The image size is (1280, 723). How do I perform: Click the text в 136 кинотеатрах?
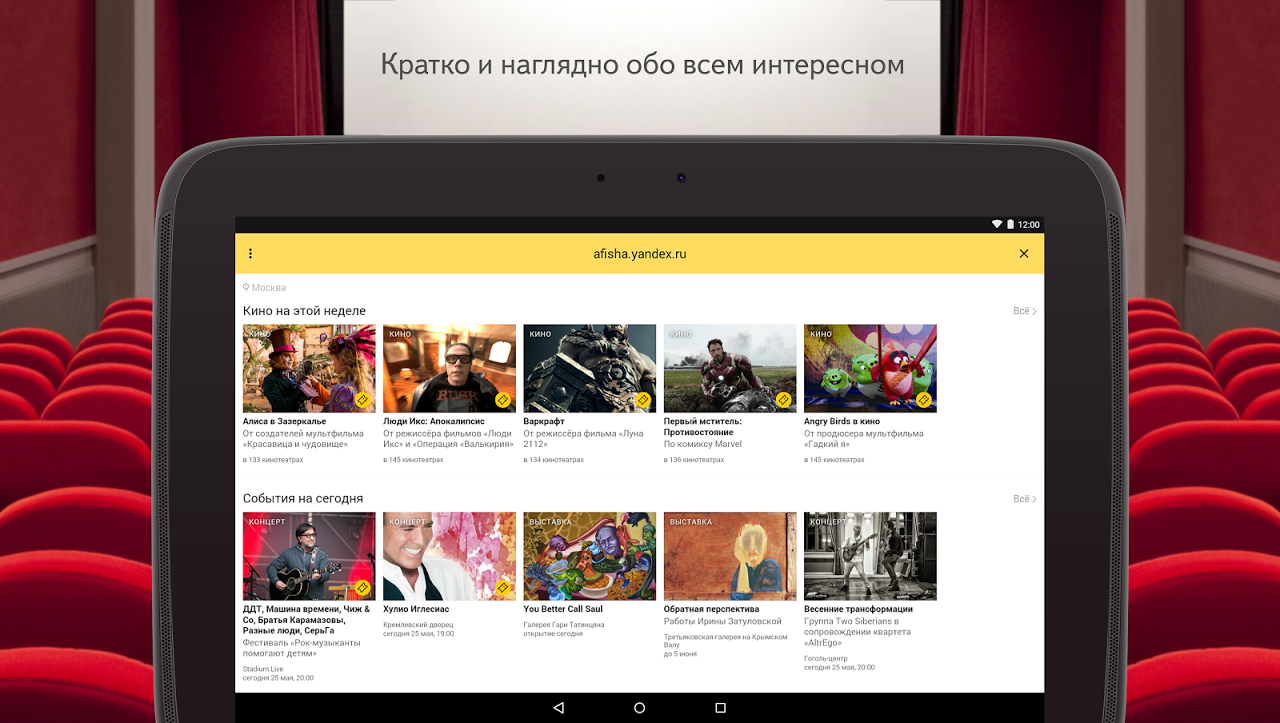[x=694, y=460]
